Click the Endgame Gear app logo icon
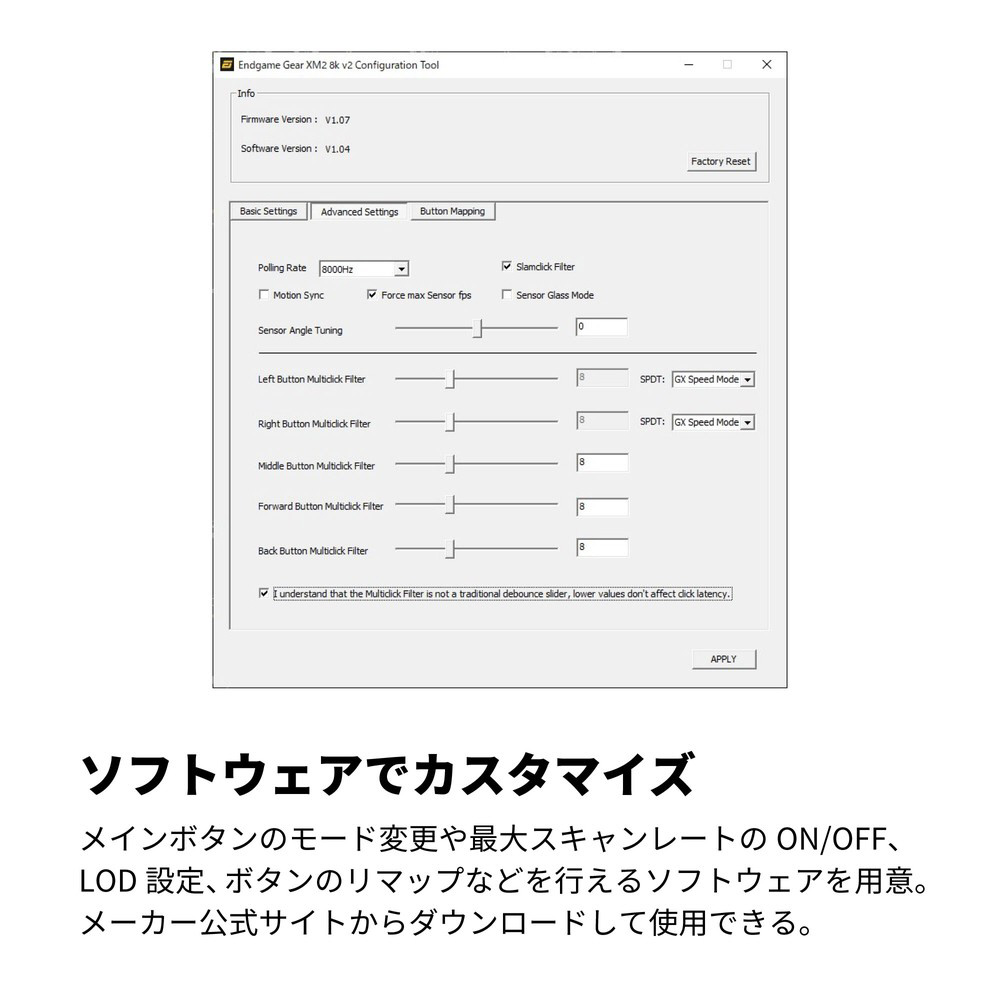This screenshot has width=1000, height=1000. click(x=228, y=65)
